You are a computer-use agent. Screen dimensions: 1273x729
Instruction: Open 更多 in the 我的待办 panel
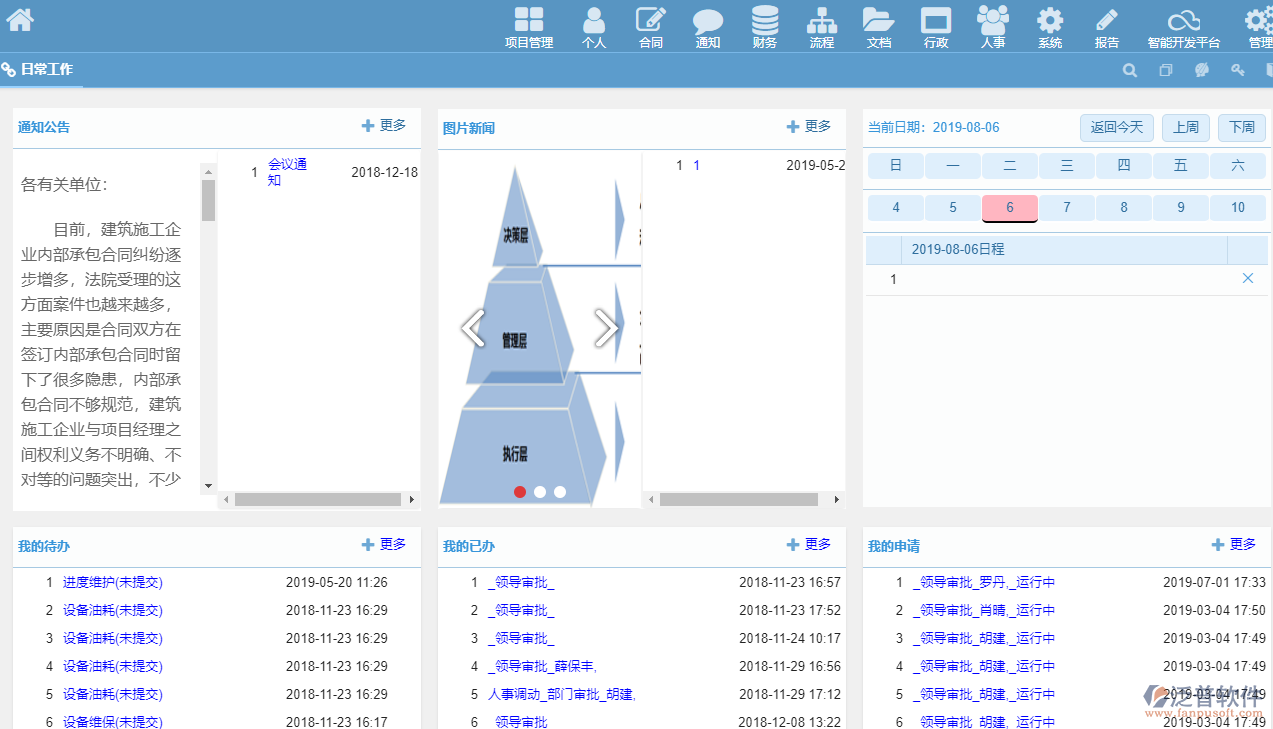point(384,545)
